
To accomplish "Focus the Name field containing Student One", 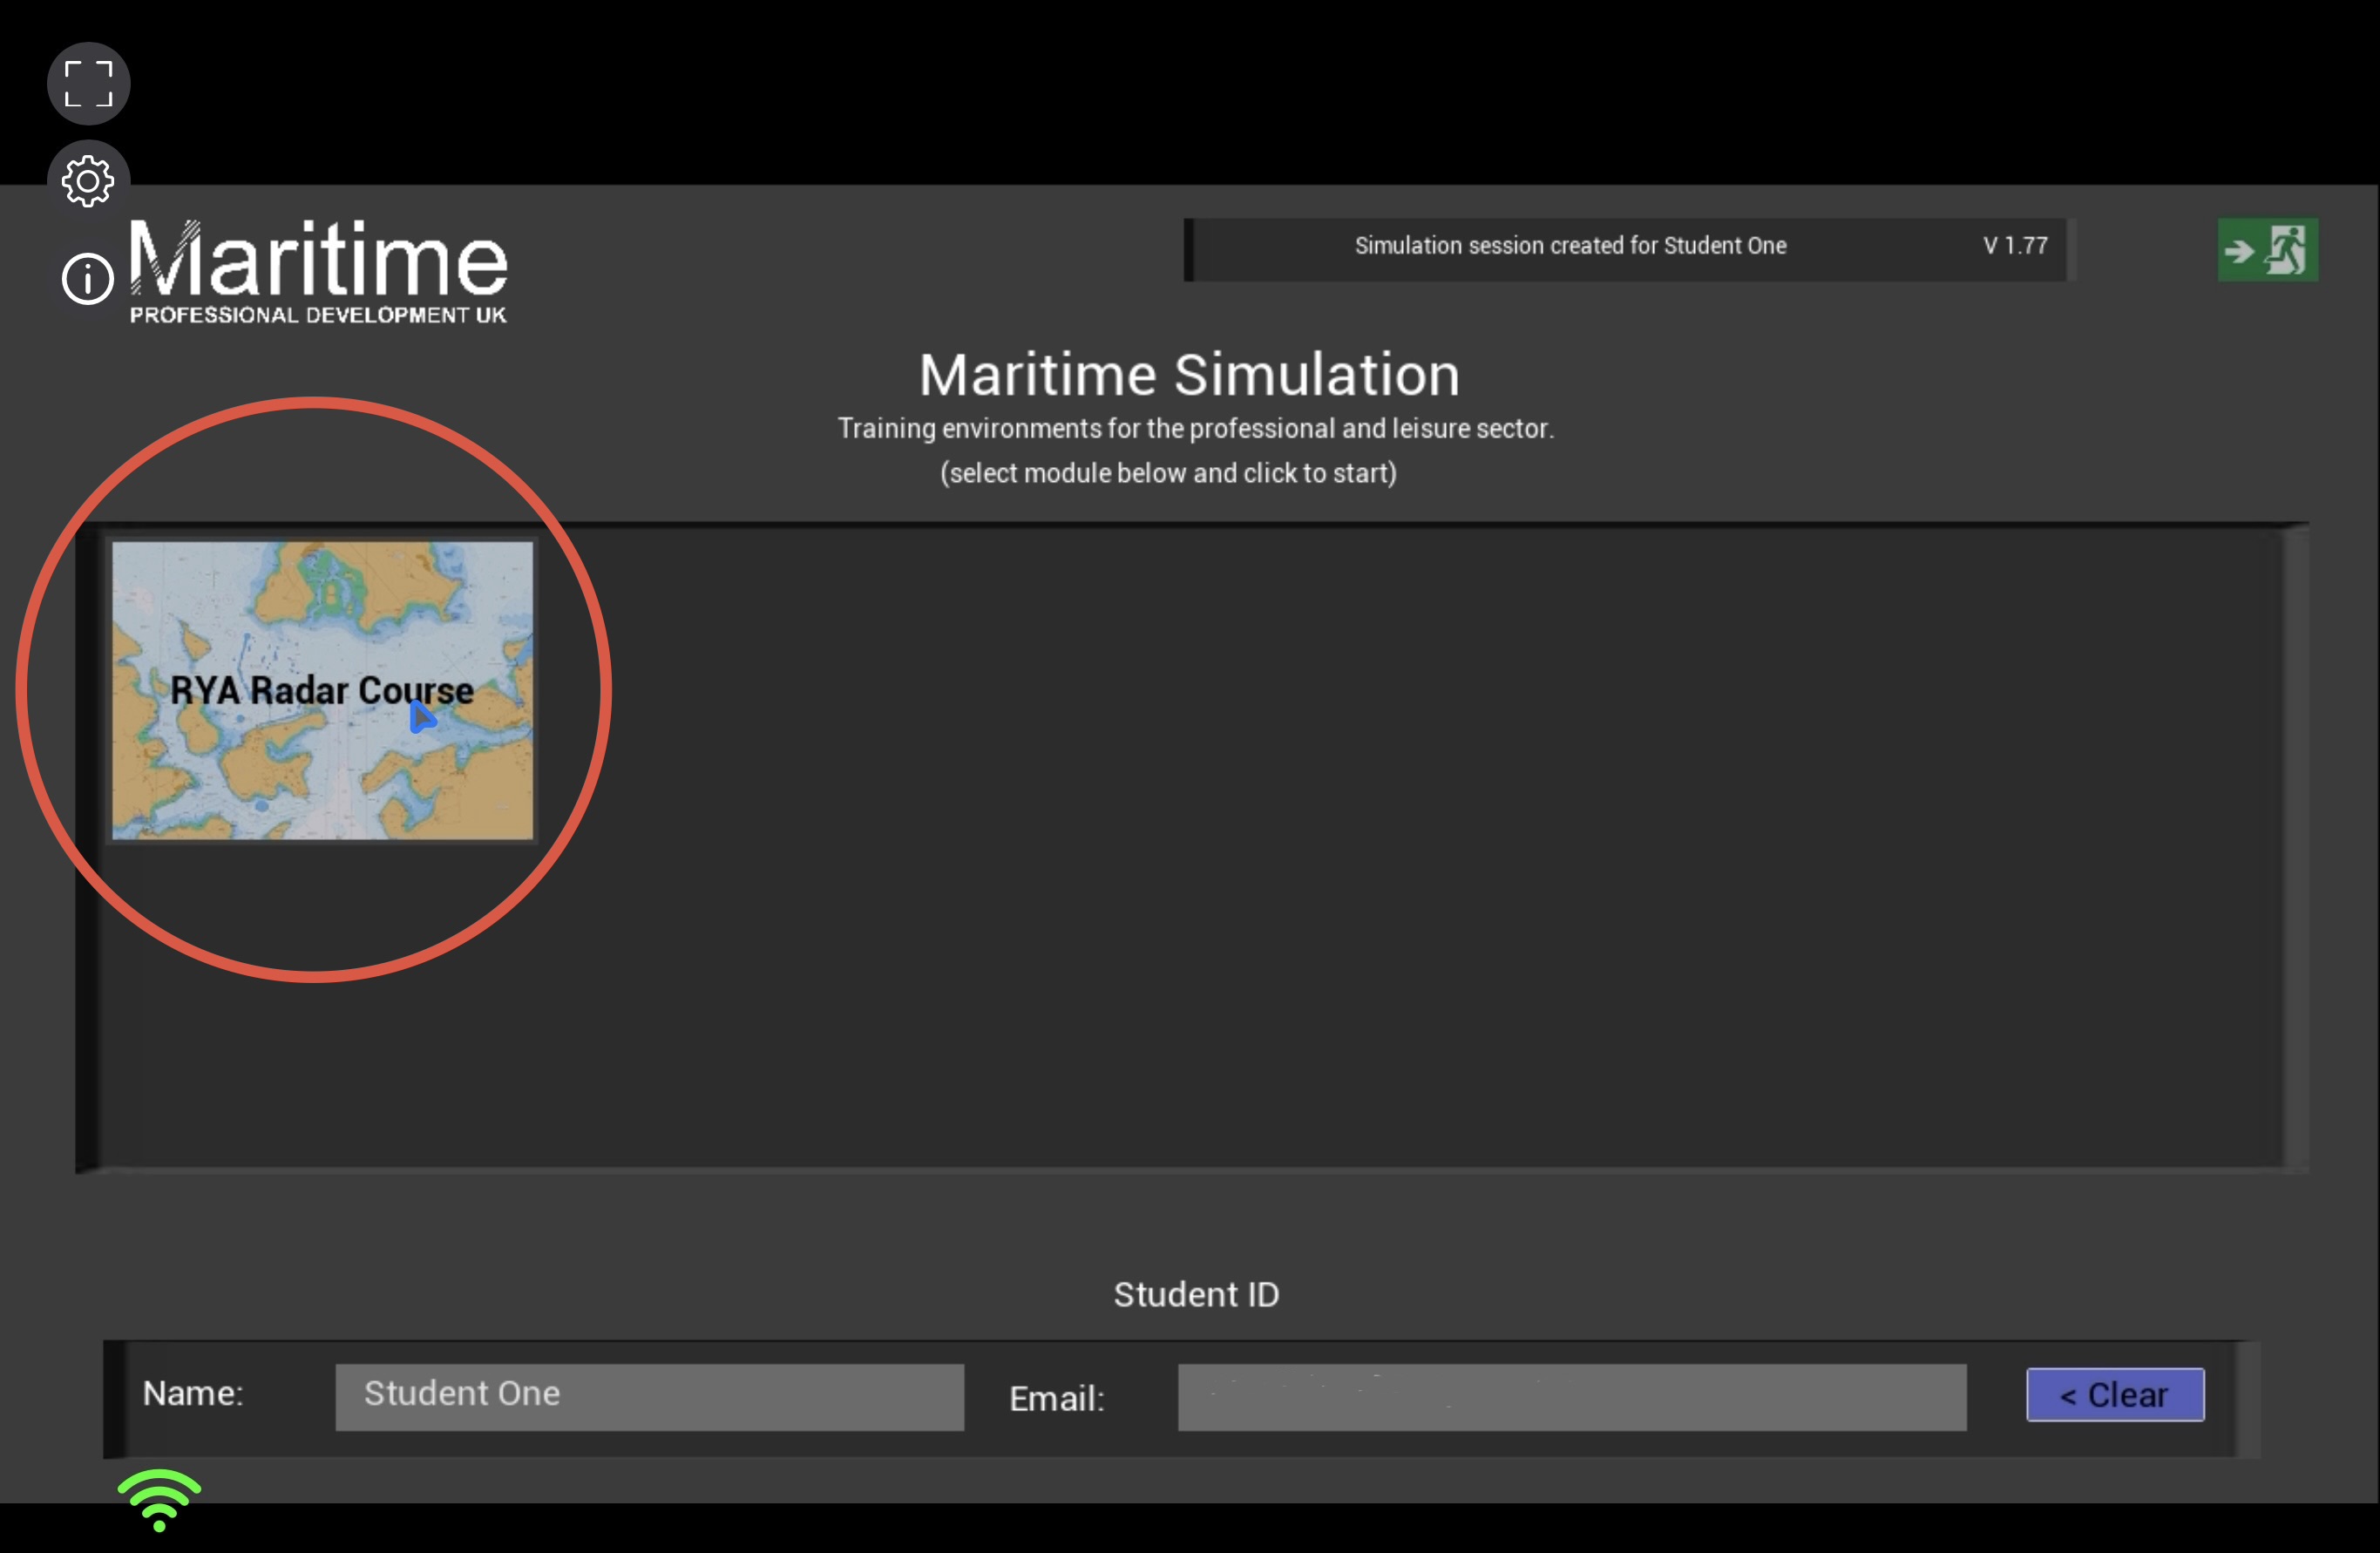I will (x=649, y=1396).
